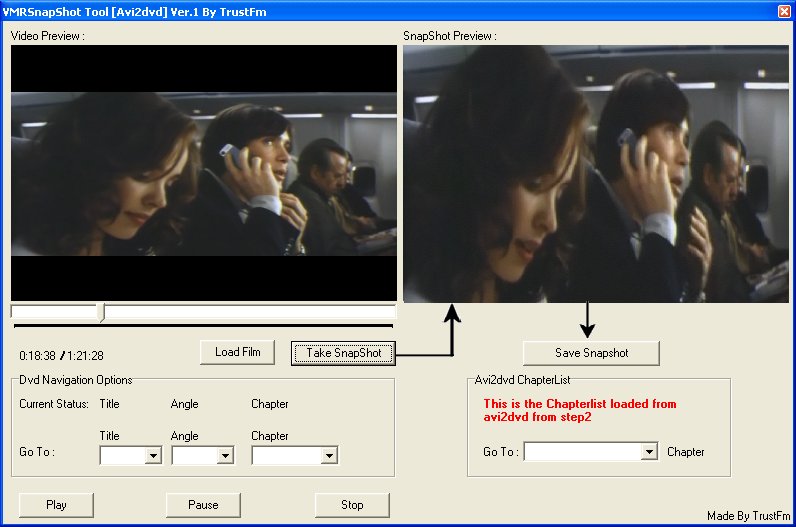Click the Load Film button
Screen dimensions: 796x527
[x=238, y=352]
